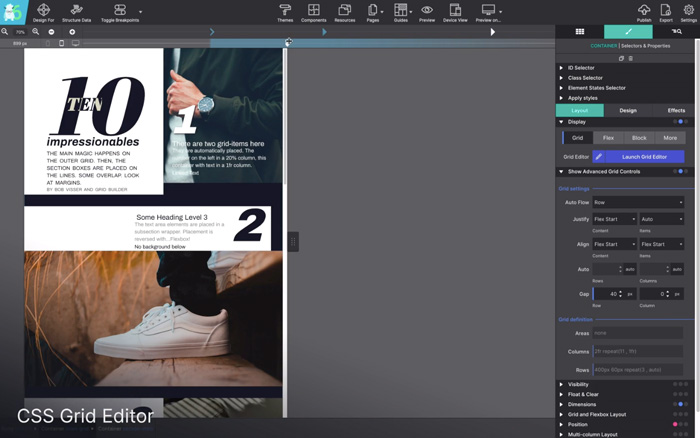Open the Themes panel

285,10
